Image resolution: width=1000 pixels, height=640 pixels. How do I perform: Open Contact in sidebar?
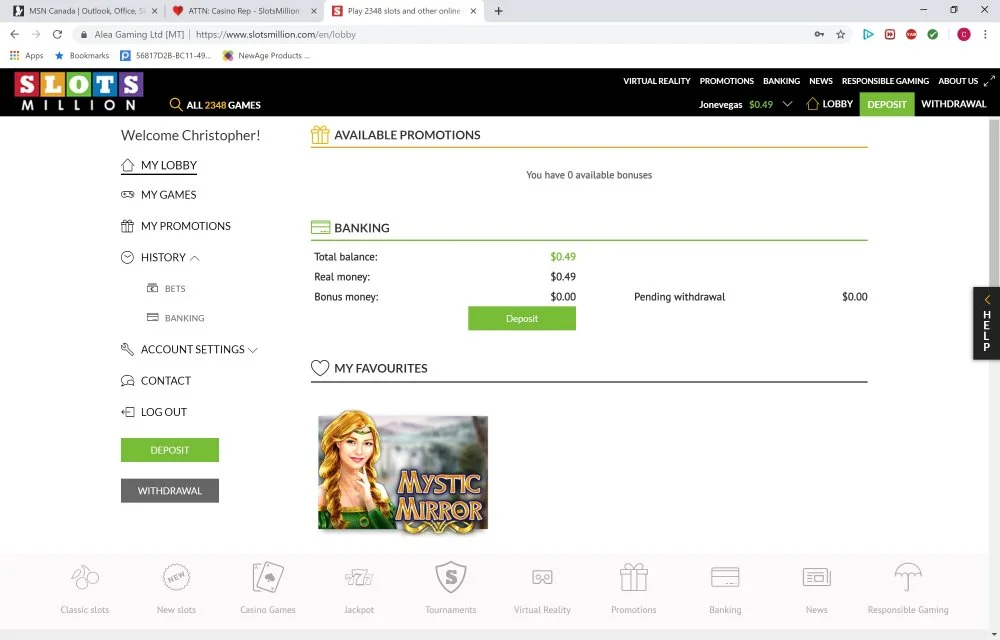pos(156,381)
